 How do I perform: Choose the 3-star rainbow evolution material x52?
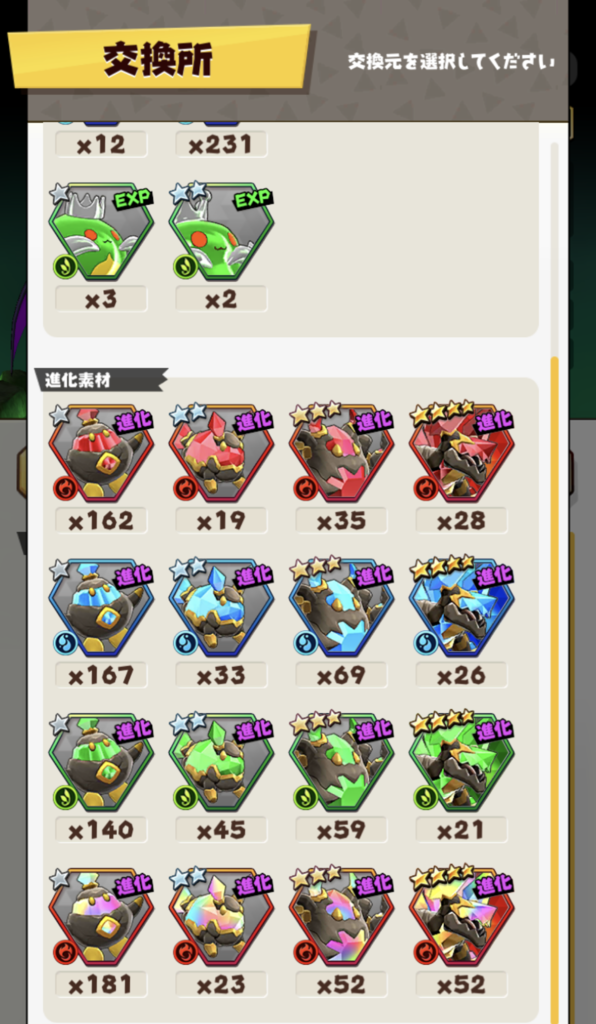coord(341,918)
